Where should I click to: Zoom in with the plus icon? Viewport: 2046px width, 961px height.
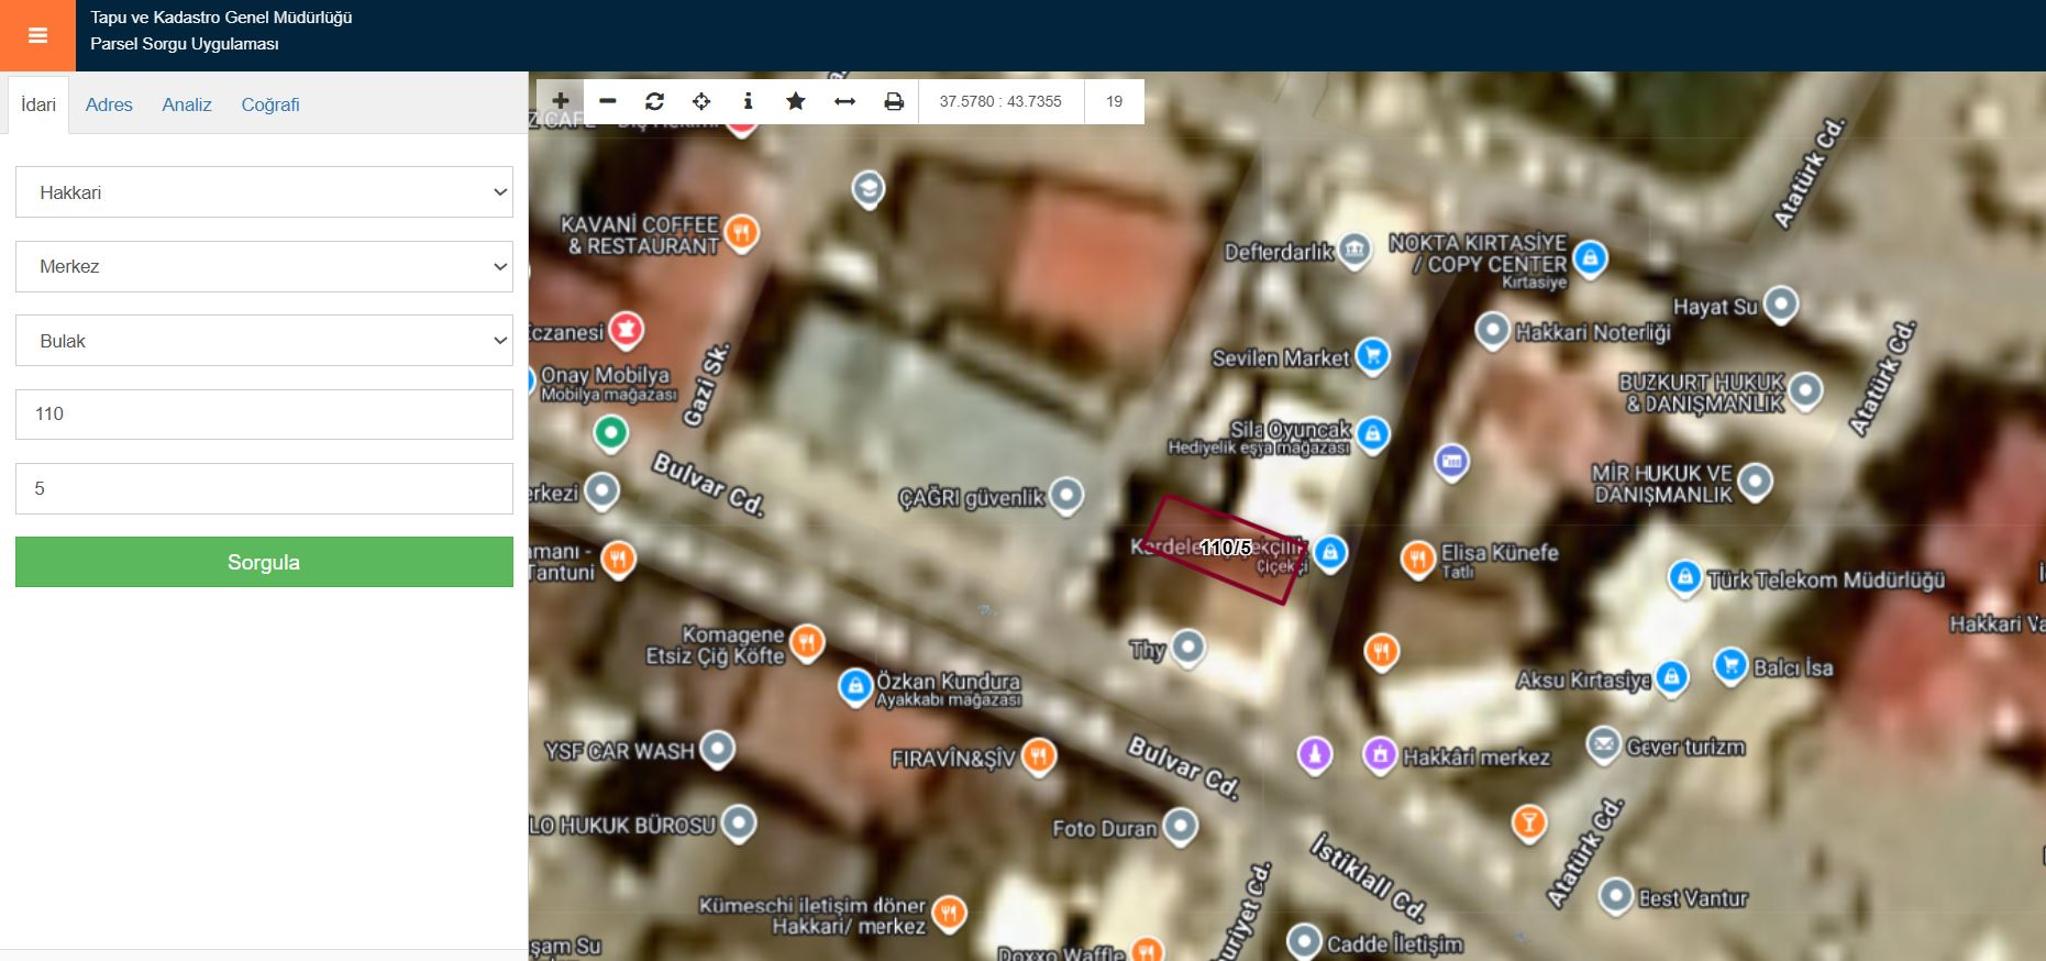pos(560,101)
